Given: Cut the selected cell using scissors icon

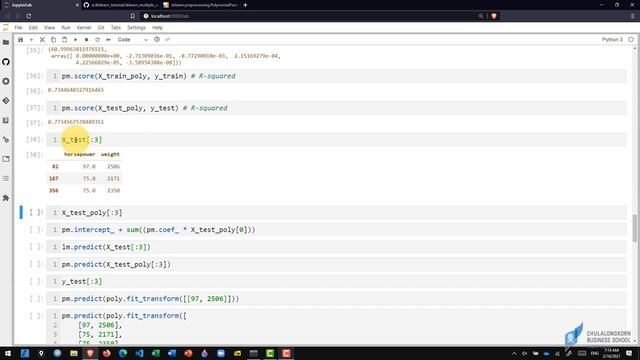Looking at the screenshot, I should click(42, 40).
